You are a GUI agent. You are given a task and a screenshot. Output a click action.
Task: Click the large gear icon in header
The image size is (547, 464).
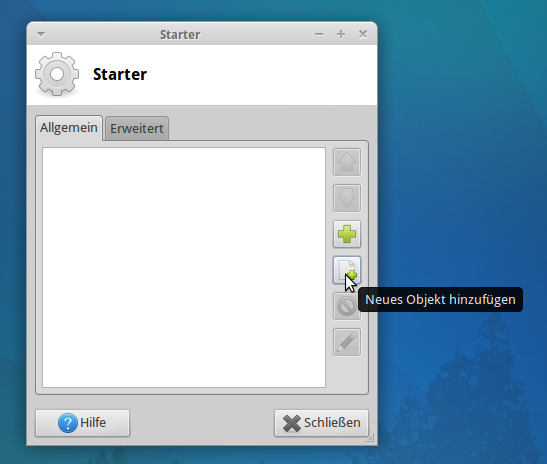[x=57, y=74]
